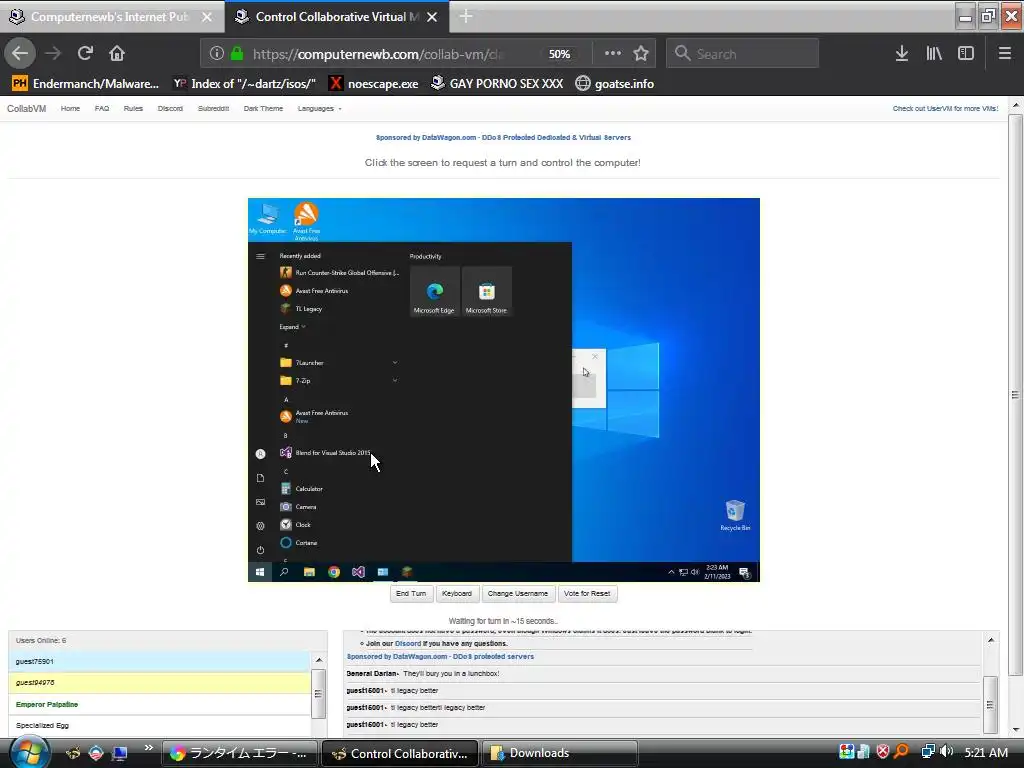1024x768 pixels.
Task: Open the Languages dropdown in the CollabVM navbar
Action: tap(319, 108)
